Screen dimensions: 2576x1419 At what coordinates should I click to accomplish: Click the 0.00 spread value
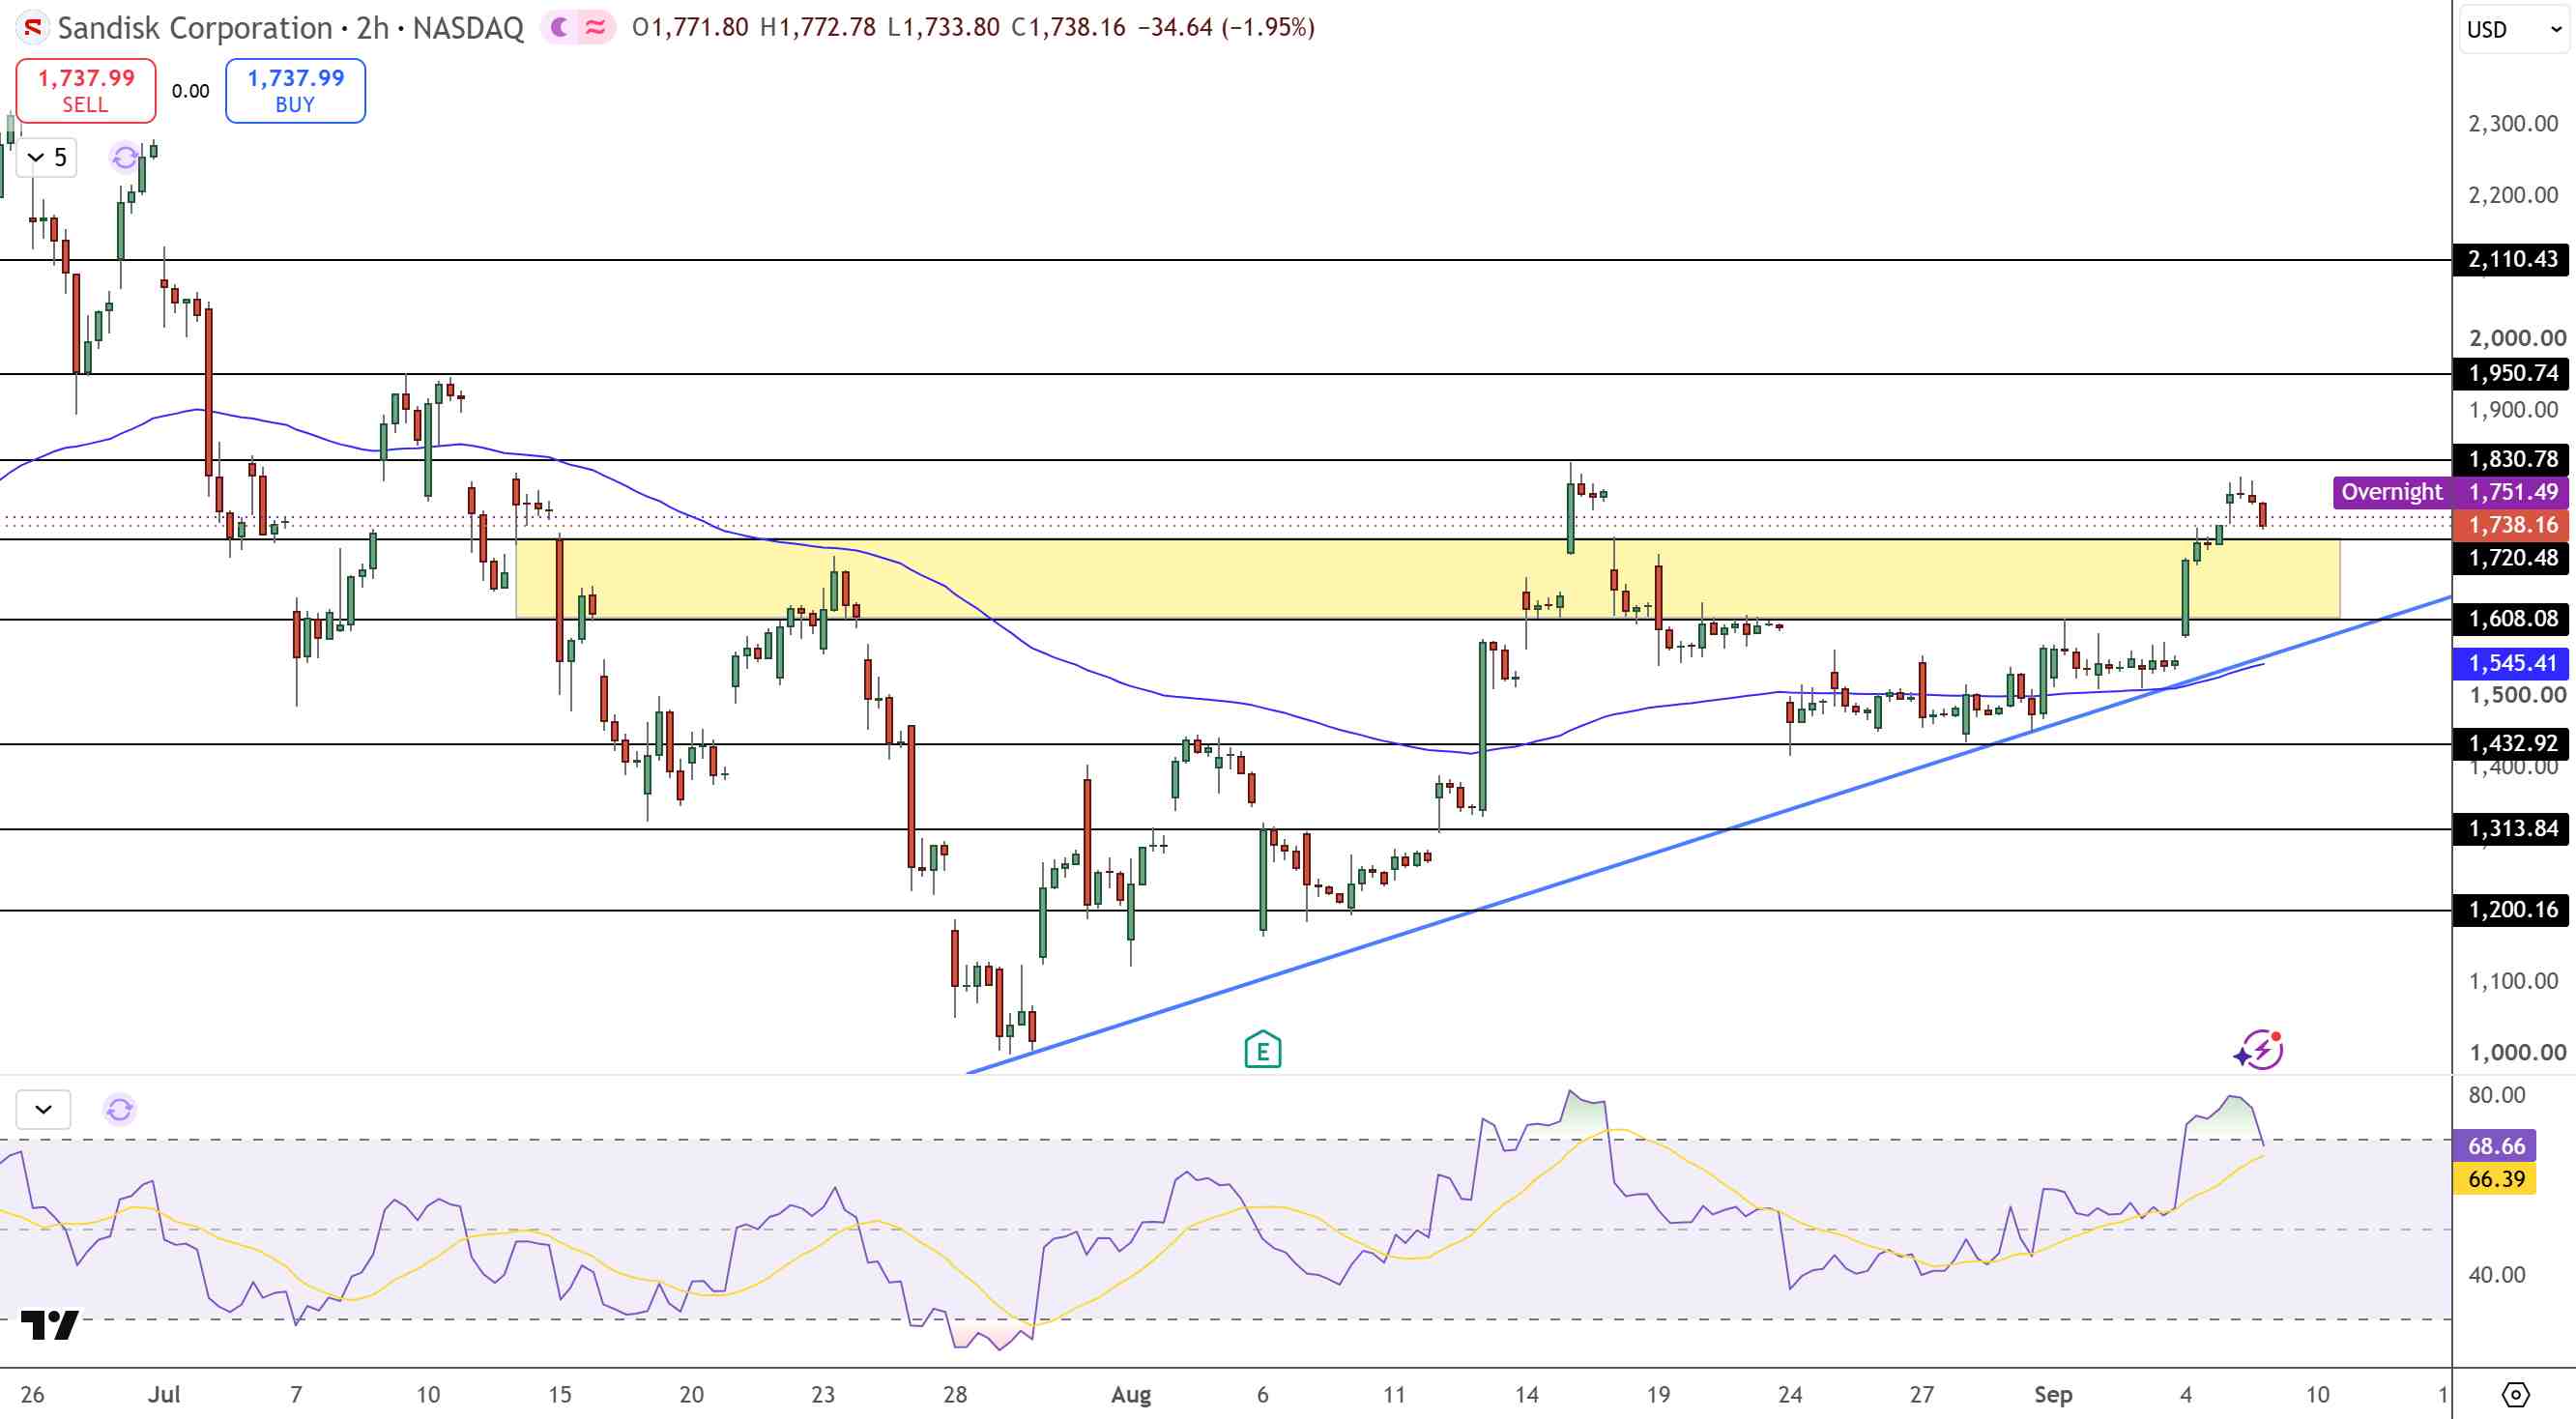pyautogui.click(x=190, y=91)
